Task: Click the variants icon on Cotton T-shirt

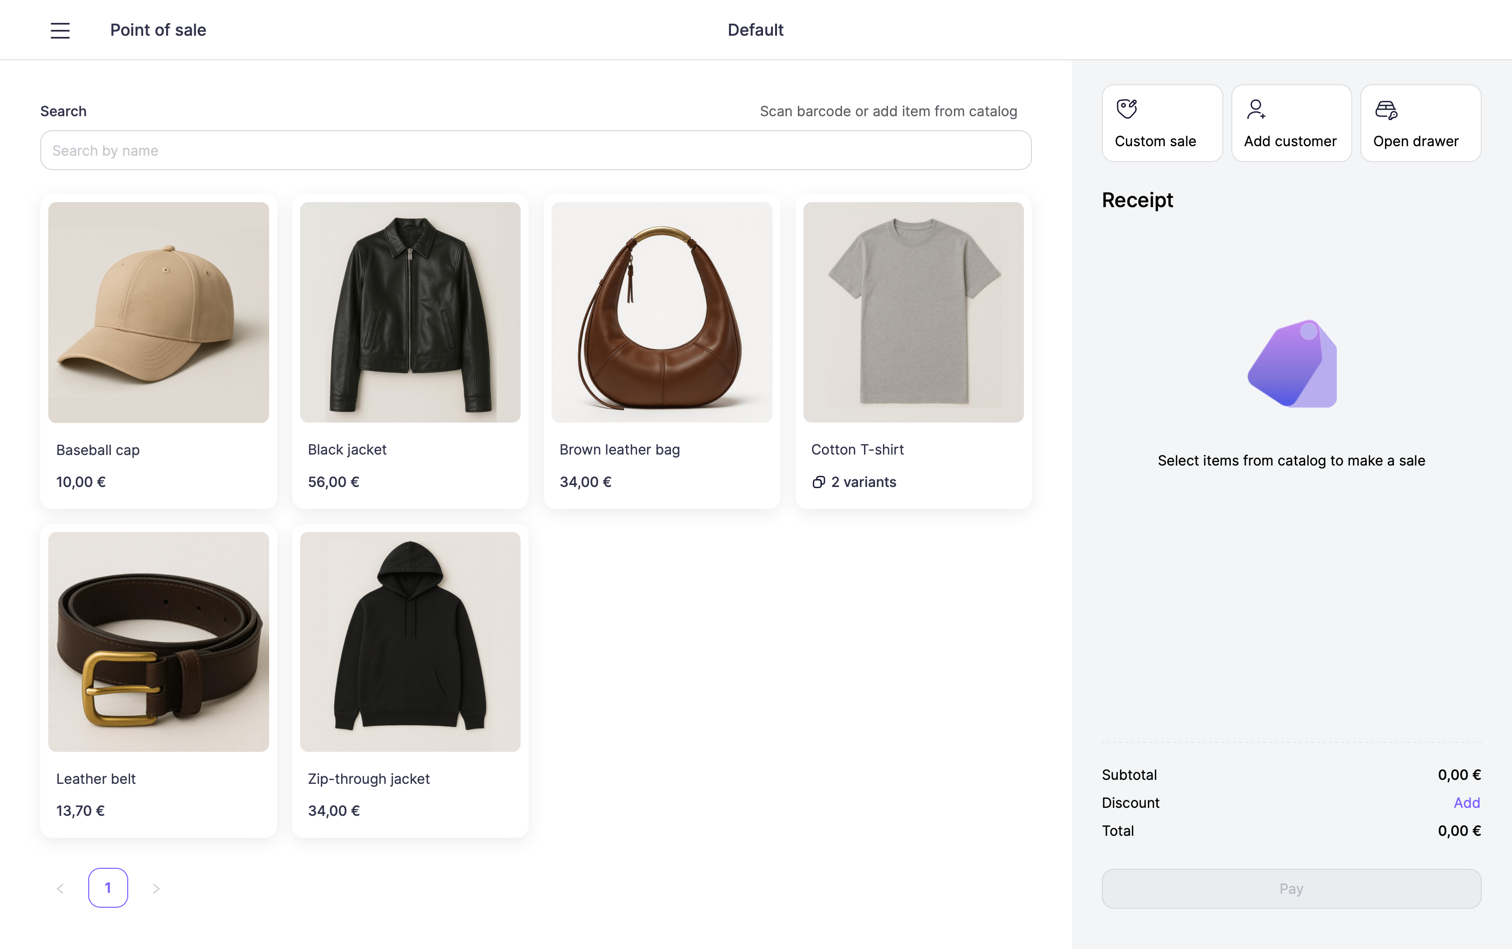Action: pyautogui.click(x=818, y=482)
